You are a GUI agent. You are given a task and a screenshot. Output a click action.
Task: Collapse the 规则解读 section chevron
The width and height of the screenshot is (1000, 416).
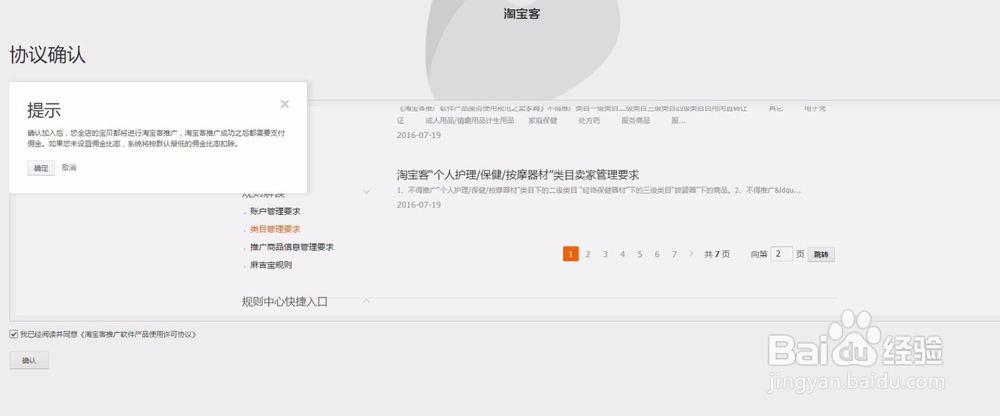[x=367, y=191]
